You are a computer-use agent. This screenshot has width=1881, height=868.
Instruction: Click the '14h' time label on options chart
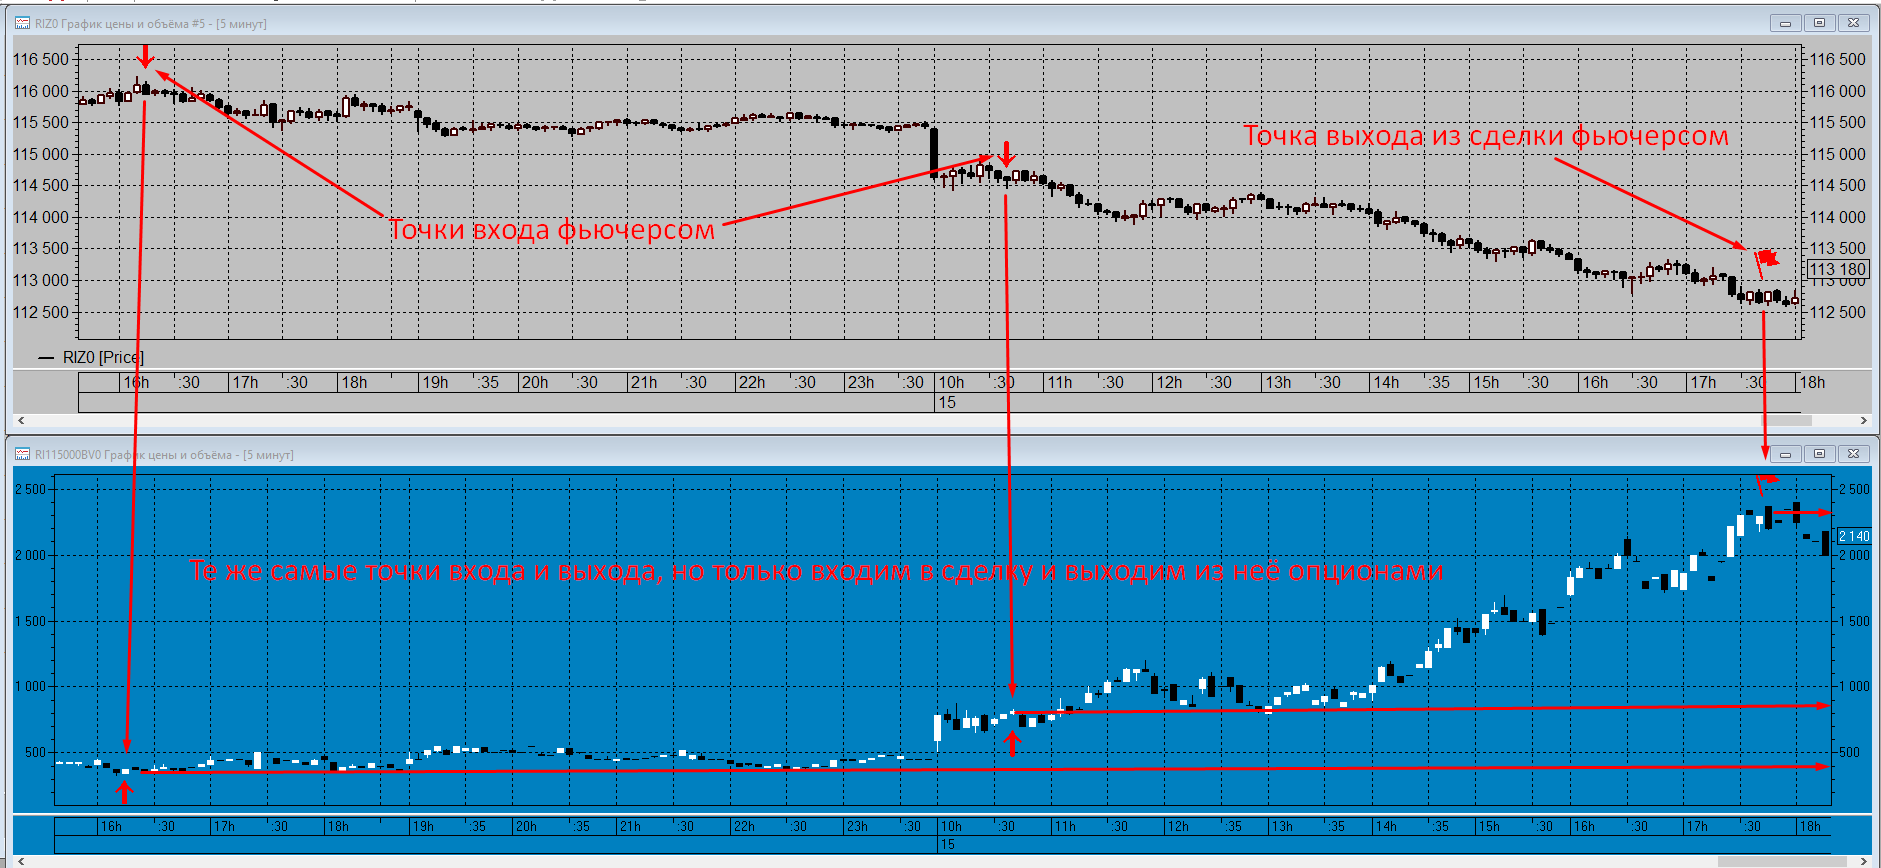point(1386,827)
